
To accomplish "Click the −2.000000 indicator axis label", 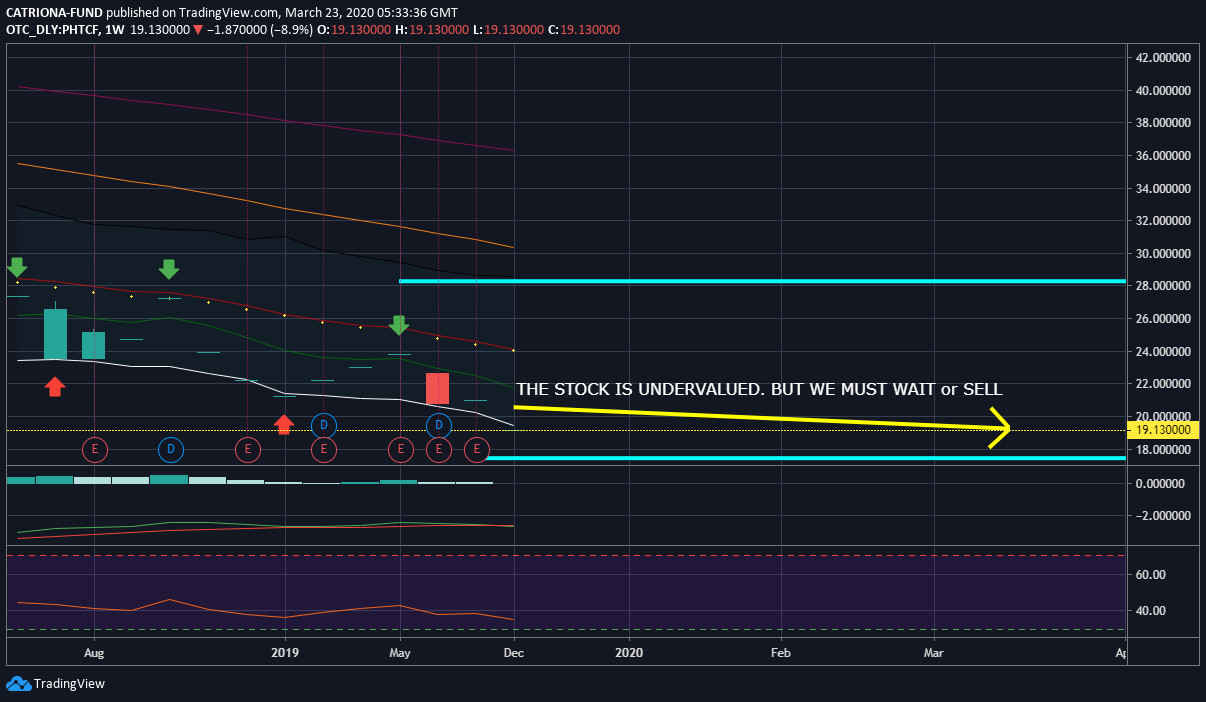I will click(1163, 516).
